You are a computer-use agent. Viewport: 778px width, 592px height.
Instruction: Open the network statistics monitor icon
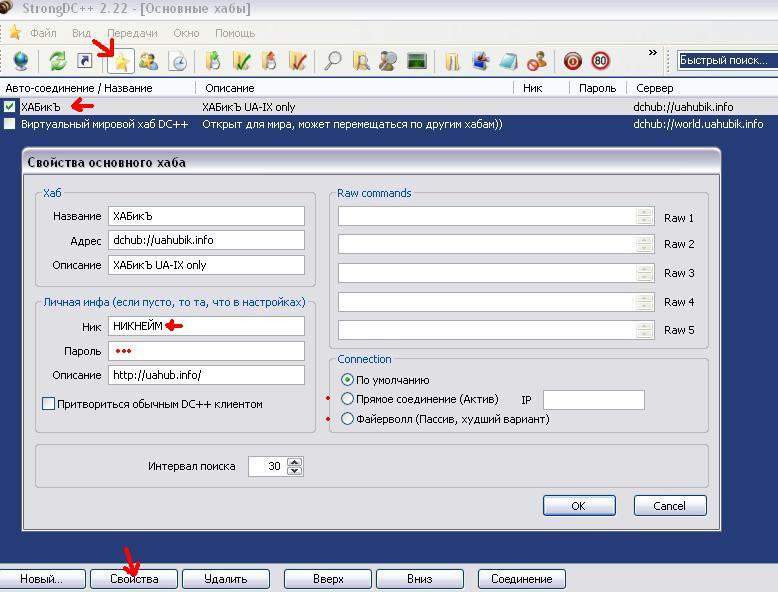417,62
